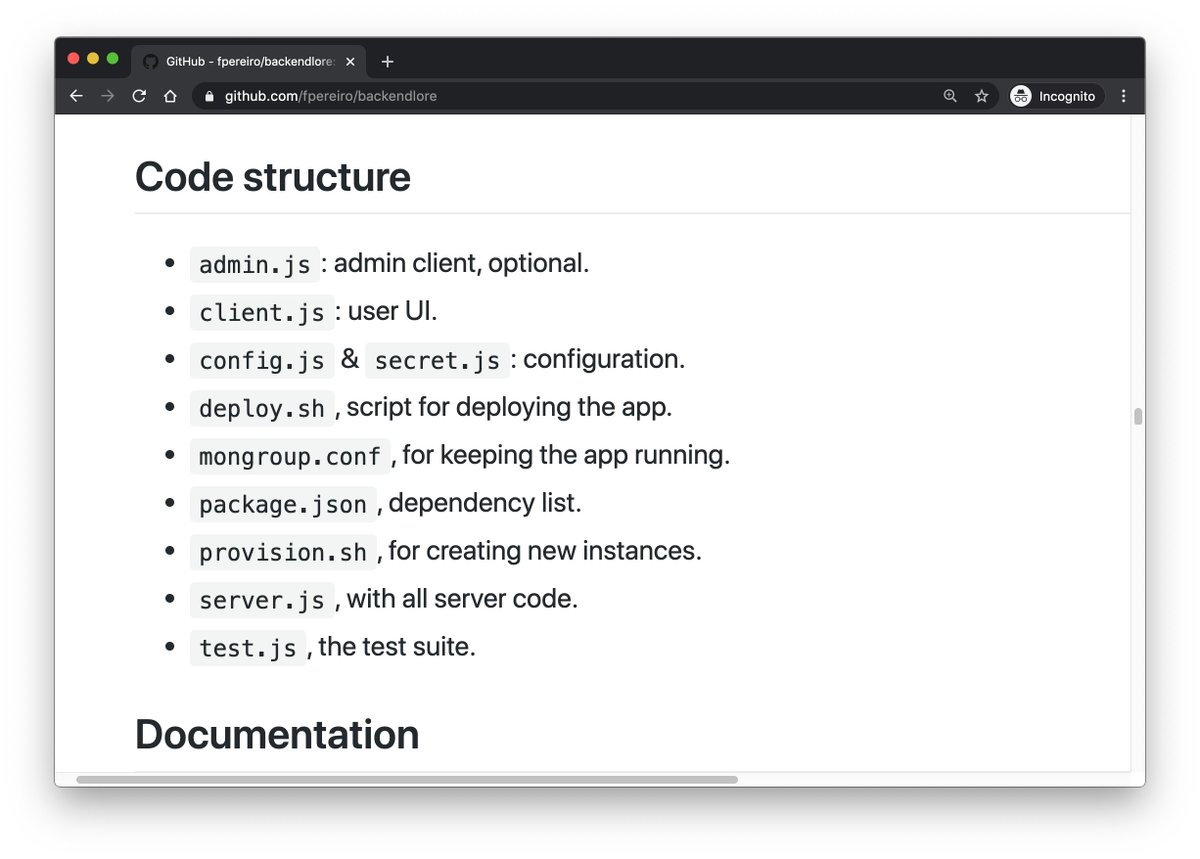Click the text 'script for deploying the app.'
The width and height of the screenshot is (1200, 859).
pos(509,408)
